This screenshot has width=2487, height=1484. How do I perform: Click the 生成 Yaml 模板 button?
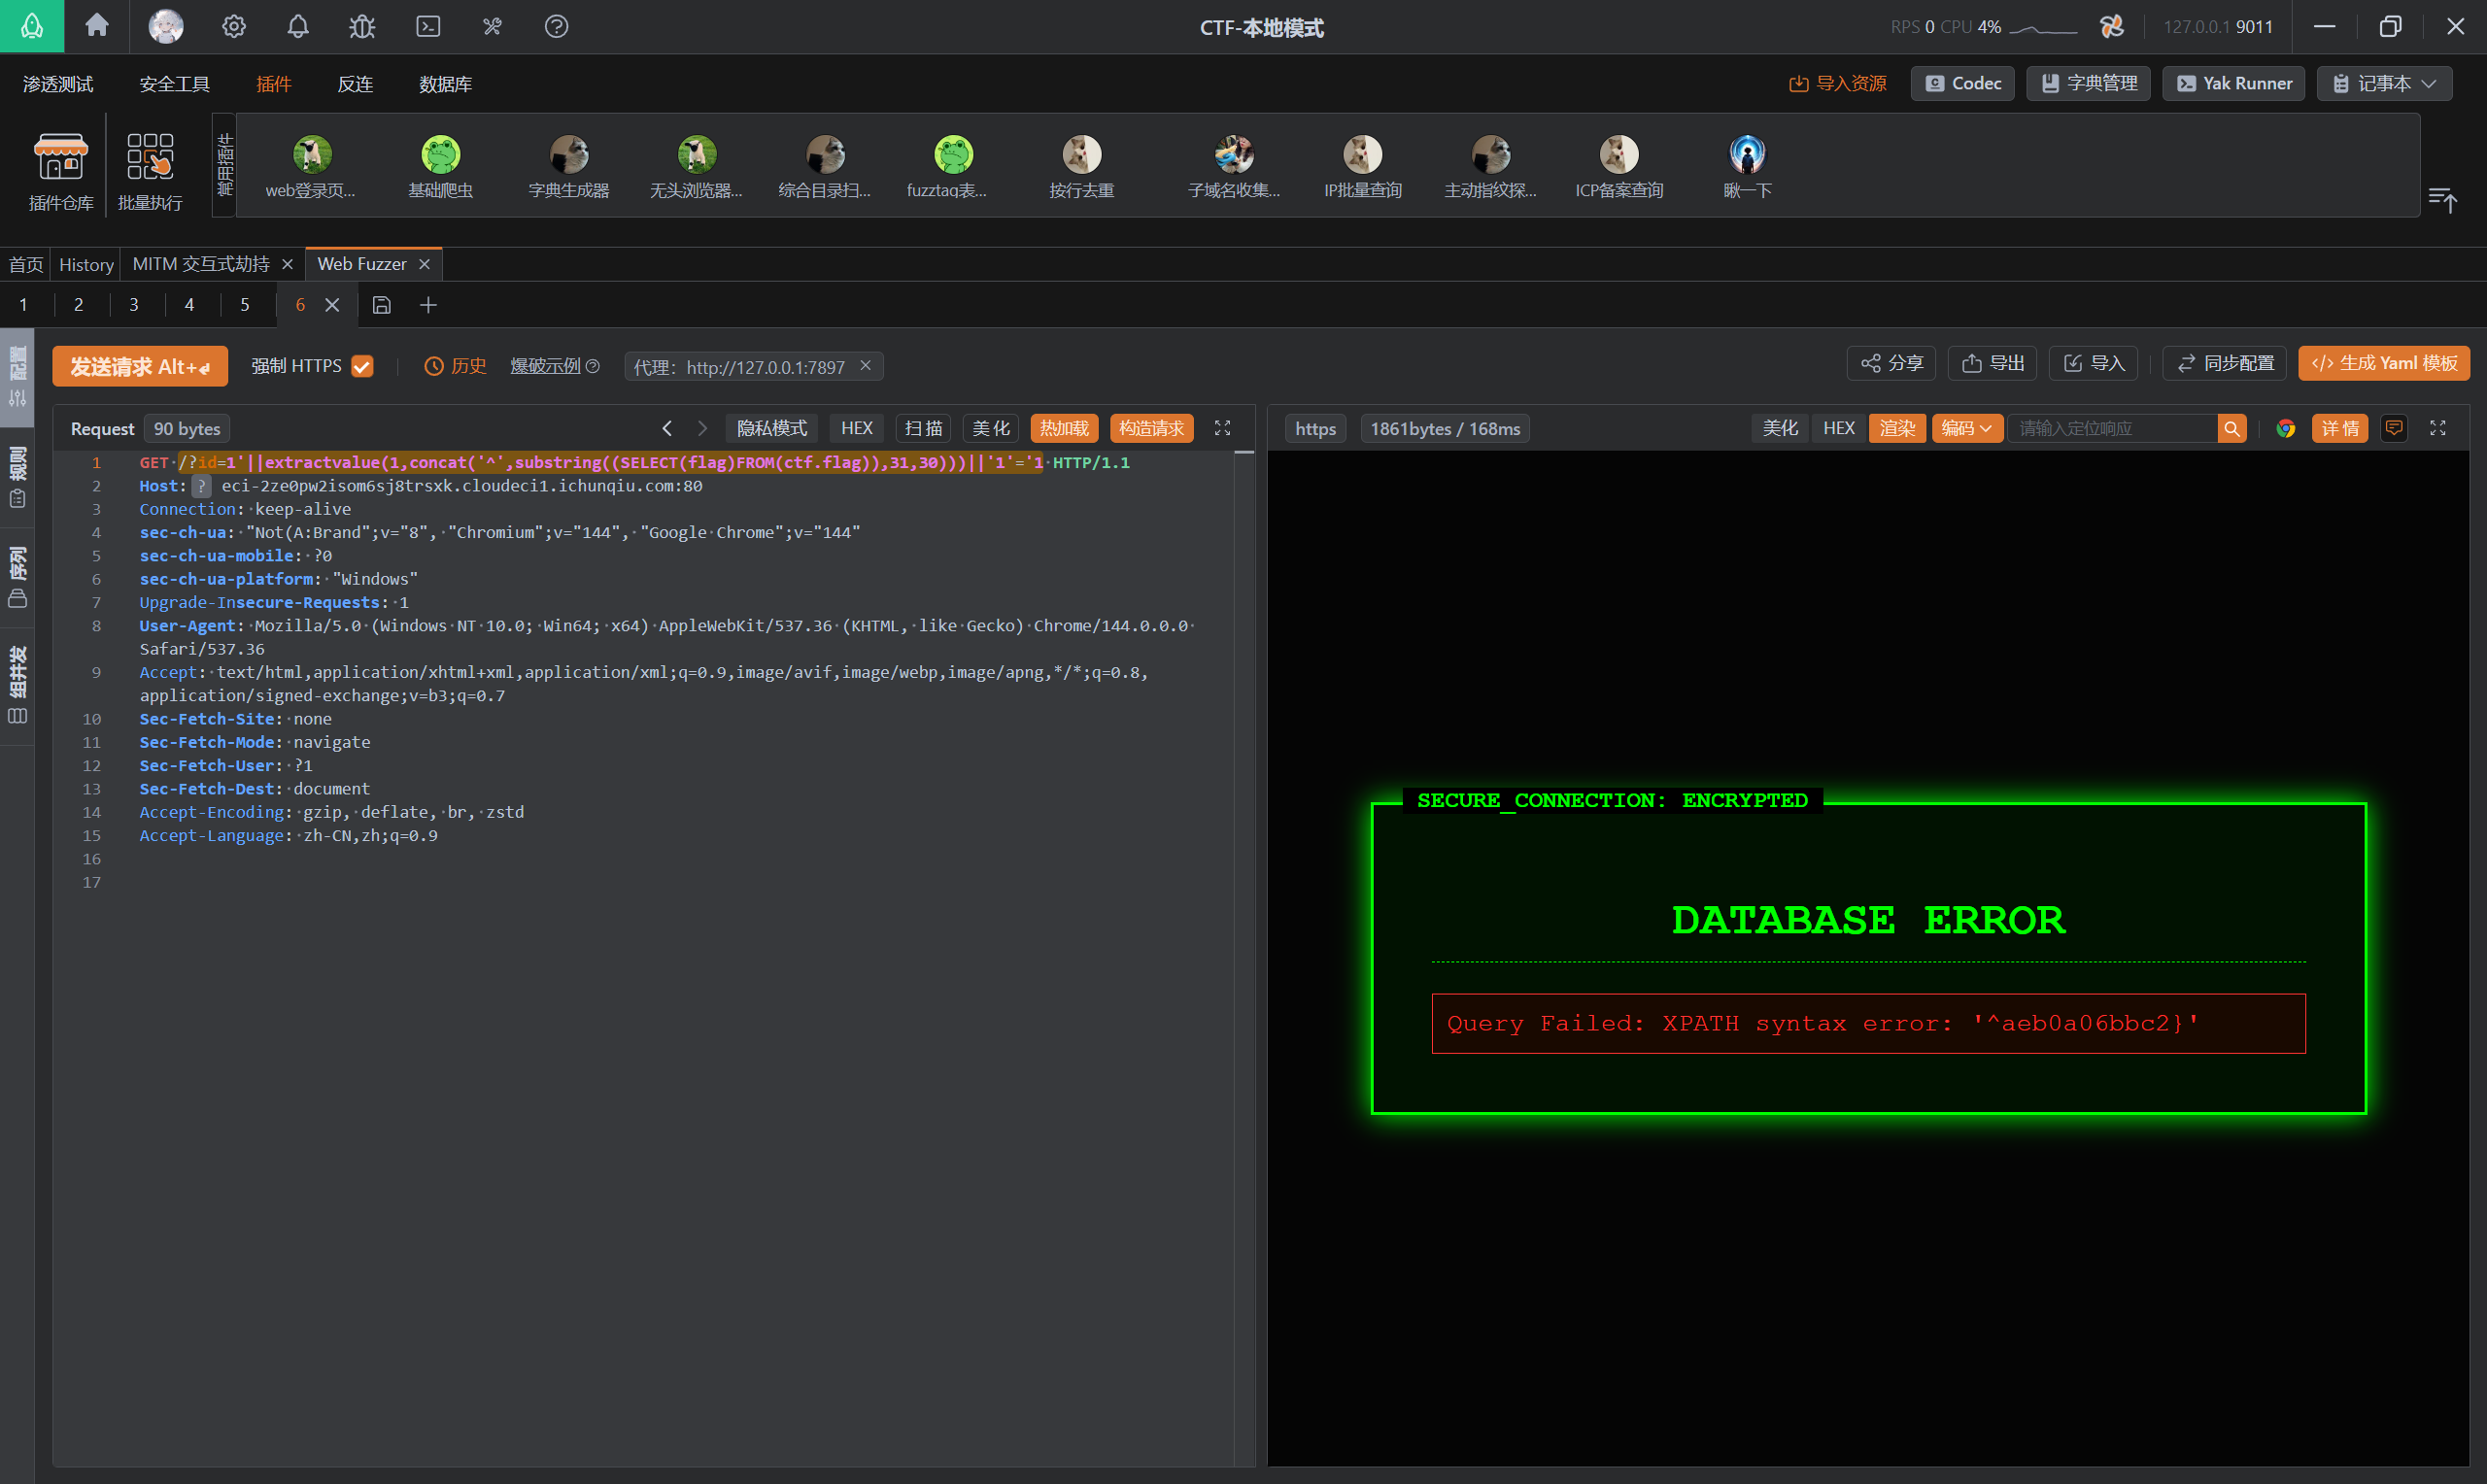tap(2383, 363)
